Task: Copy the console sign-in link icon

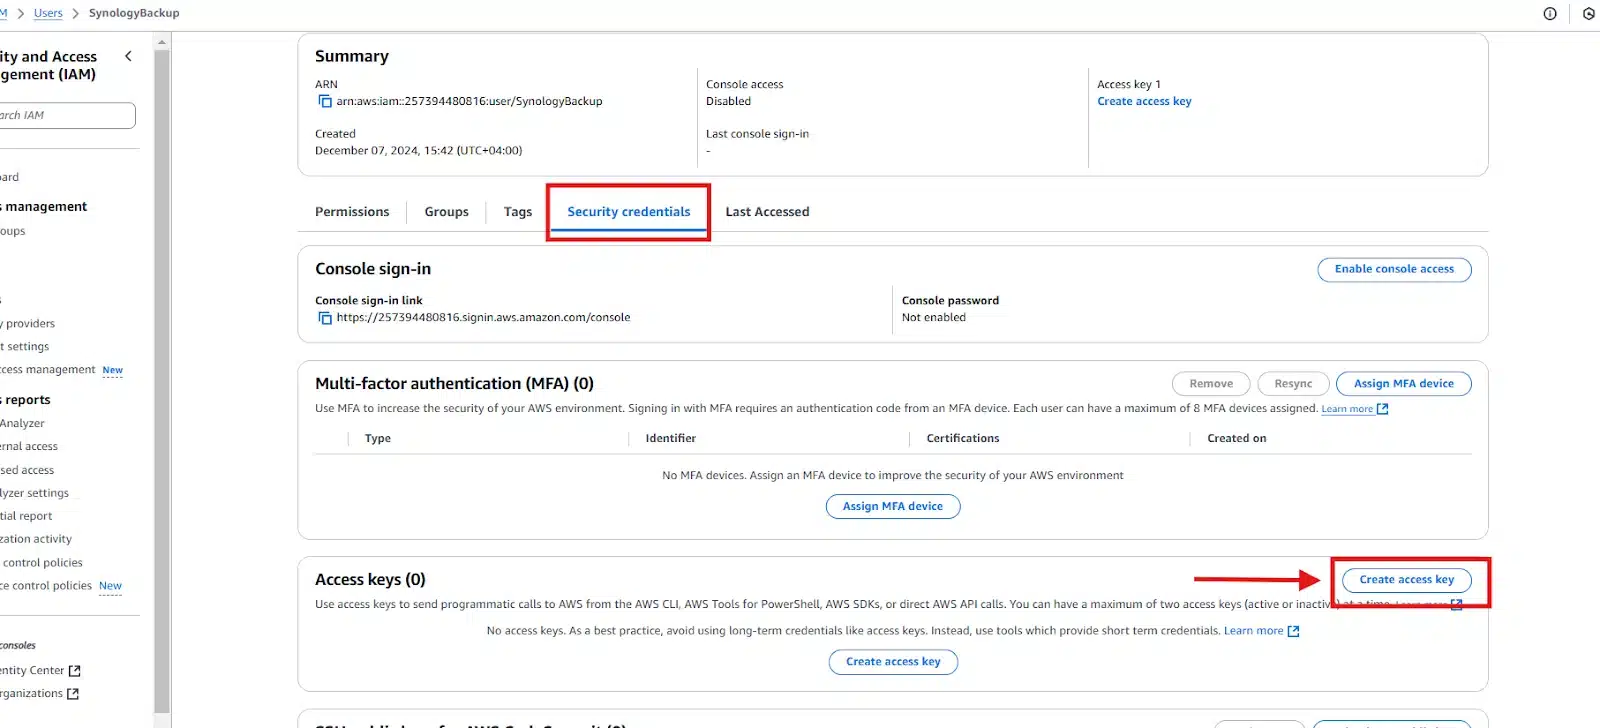Action: (x=325, y=318)
